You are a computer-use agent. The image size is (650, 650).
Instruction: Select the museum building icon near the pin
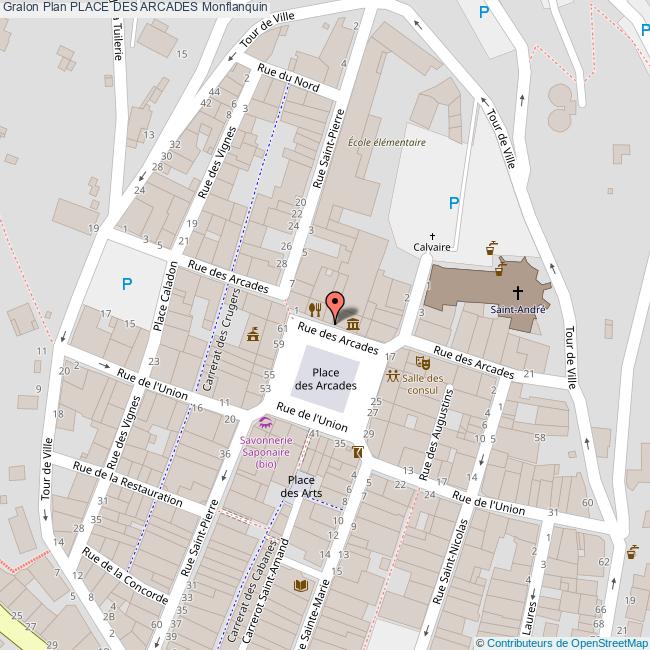353,322
